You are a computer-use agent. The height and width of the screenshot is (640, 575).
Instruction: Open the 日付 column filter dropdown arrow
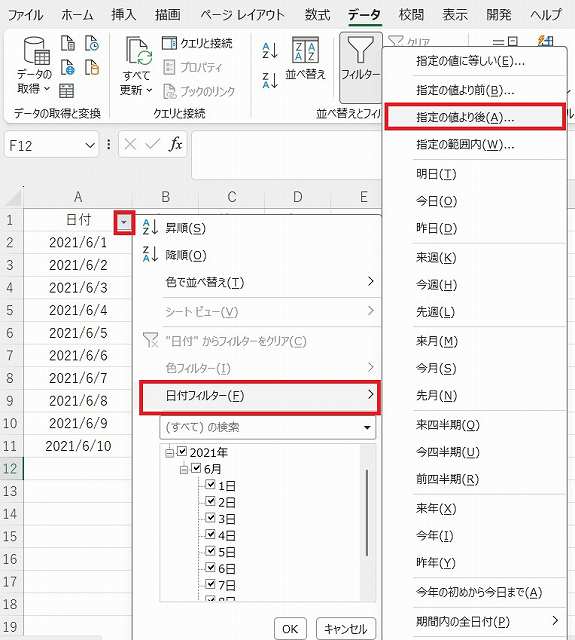click(124, 222)
